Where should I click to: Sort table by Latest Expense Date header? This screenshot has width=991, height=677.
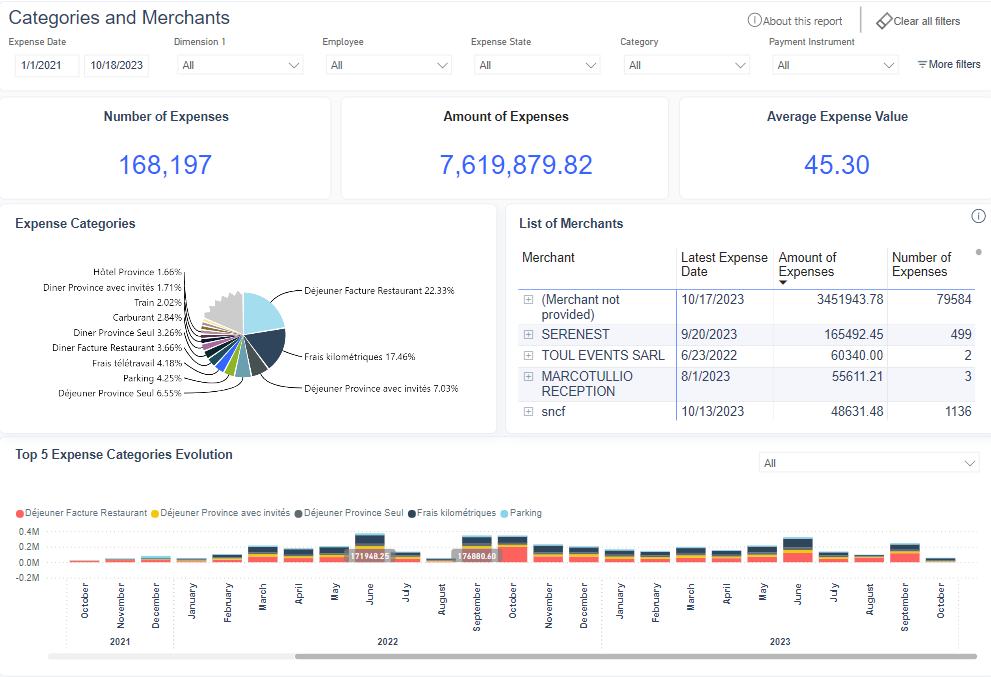click(x=724, y=264)
